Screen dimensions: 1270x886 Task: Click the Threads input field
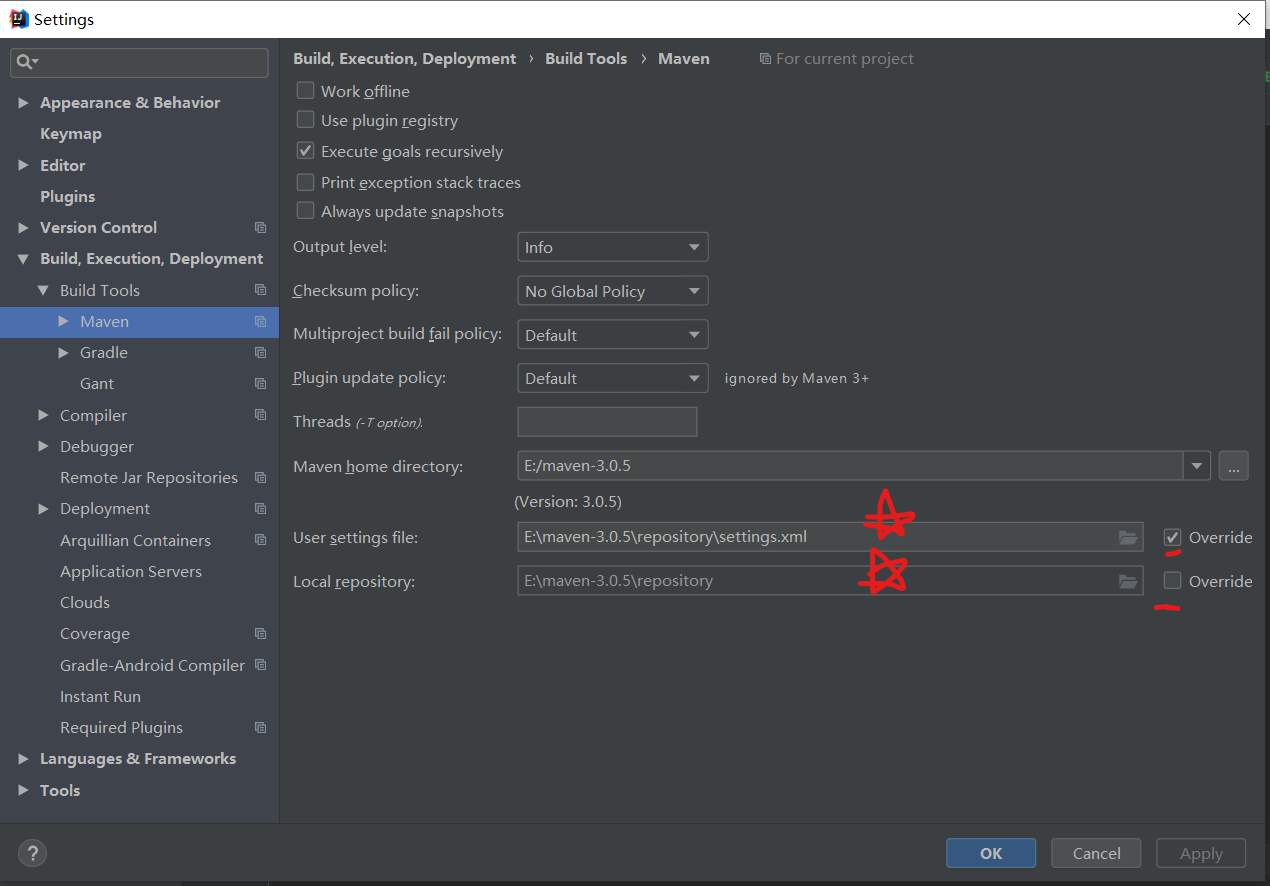(x=607, y=422)
